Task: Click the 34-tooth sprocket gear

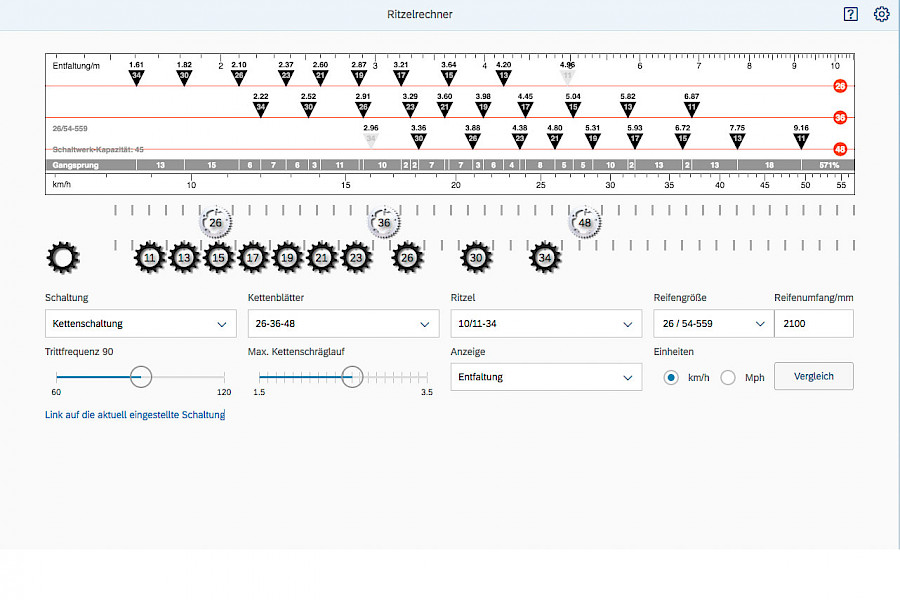Action: pyautogui.click(x=544, y=258)
